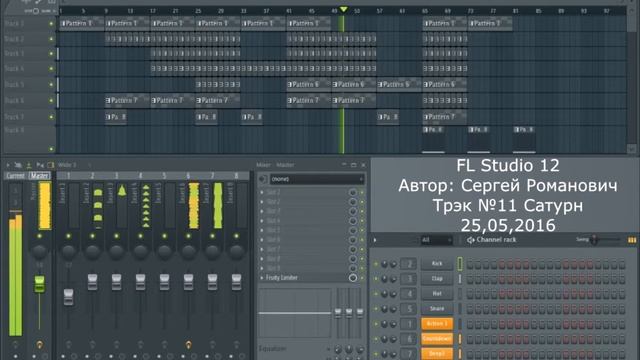Screen dimensions: 640x360
Task: Open the mixer (none) input dropdown
Action: click(x=317, y=179)
